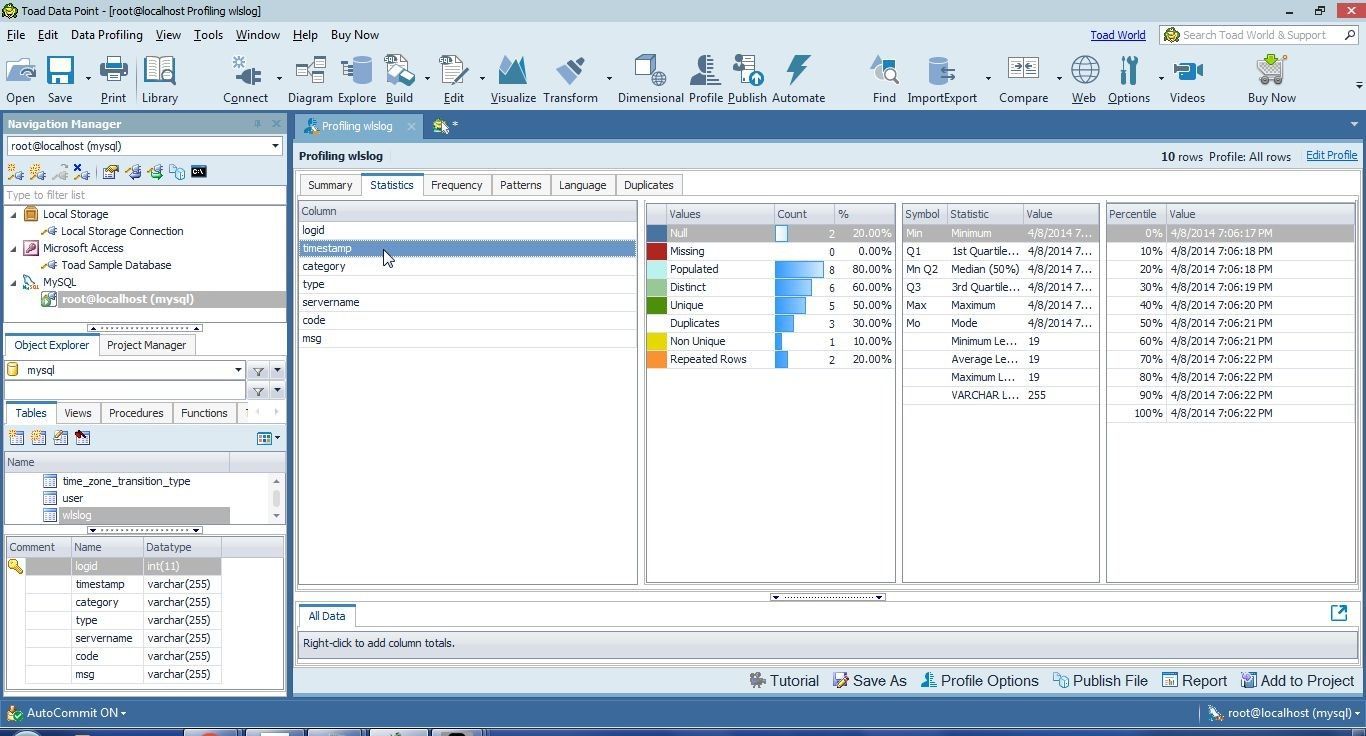Collapse the MySQL tree node
Viewport: 1366px width, 736px height.
(14, 282)
